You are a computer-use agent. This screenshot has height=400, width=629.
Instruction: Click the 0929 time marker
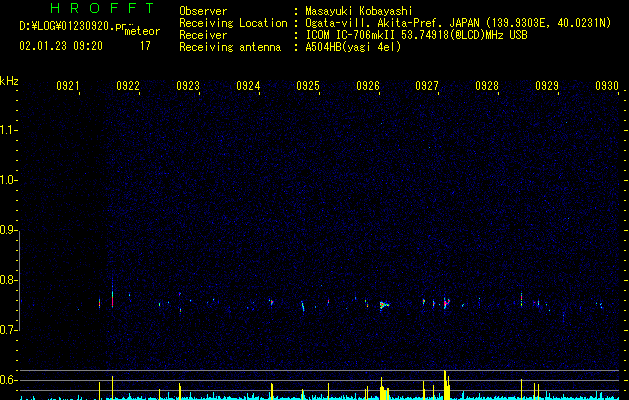click(547, 86)
